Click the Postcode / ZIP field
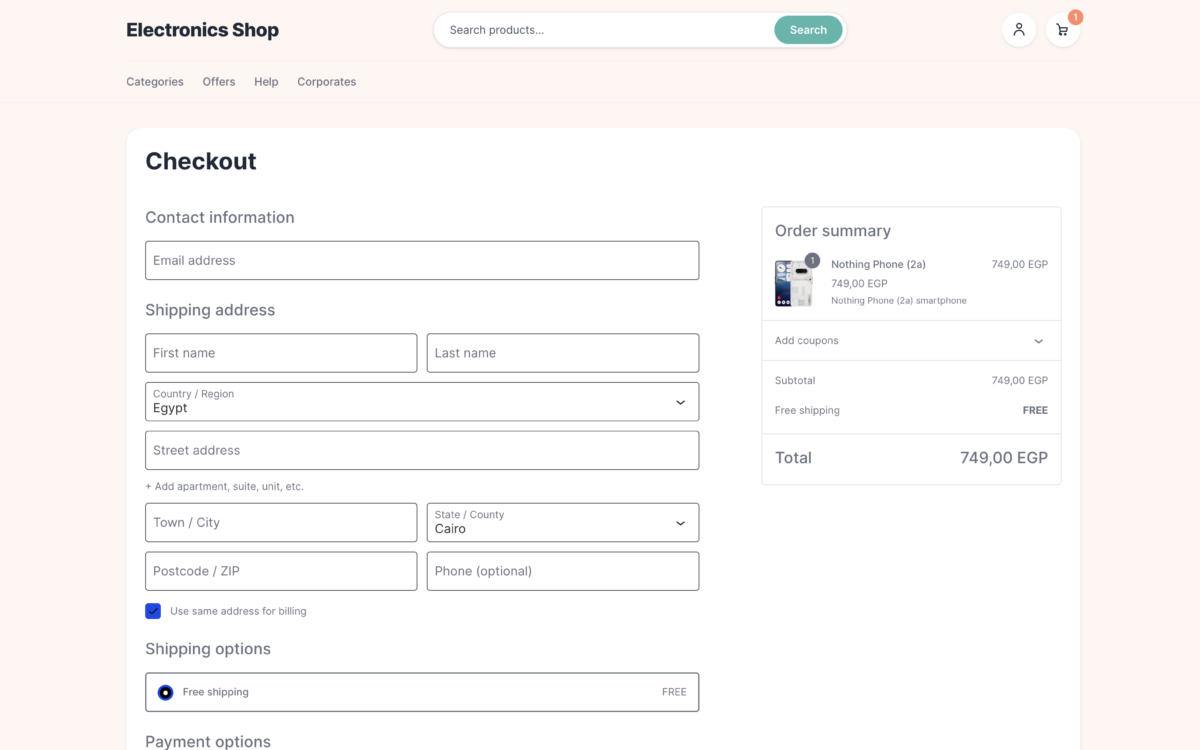This screenshot has height=750, width=1200. pyautogui.click(x=281, y=571)
